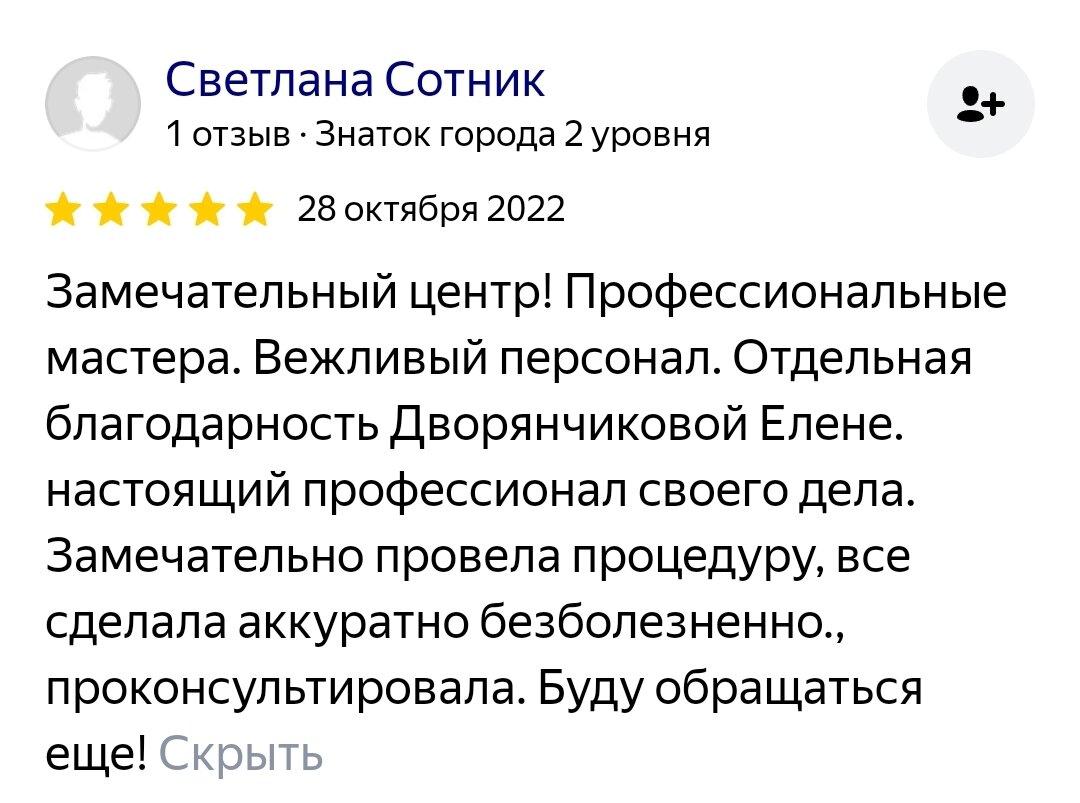Open the Светлана Сотник name link

355,79
